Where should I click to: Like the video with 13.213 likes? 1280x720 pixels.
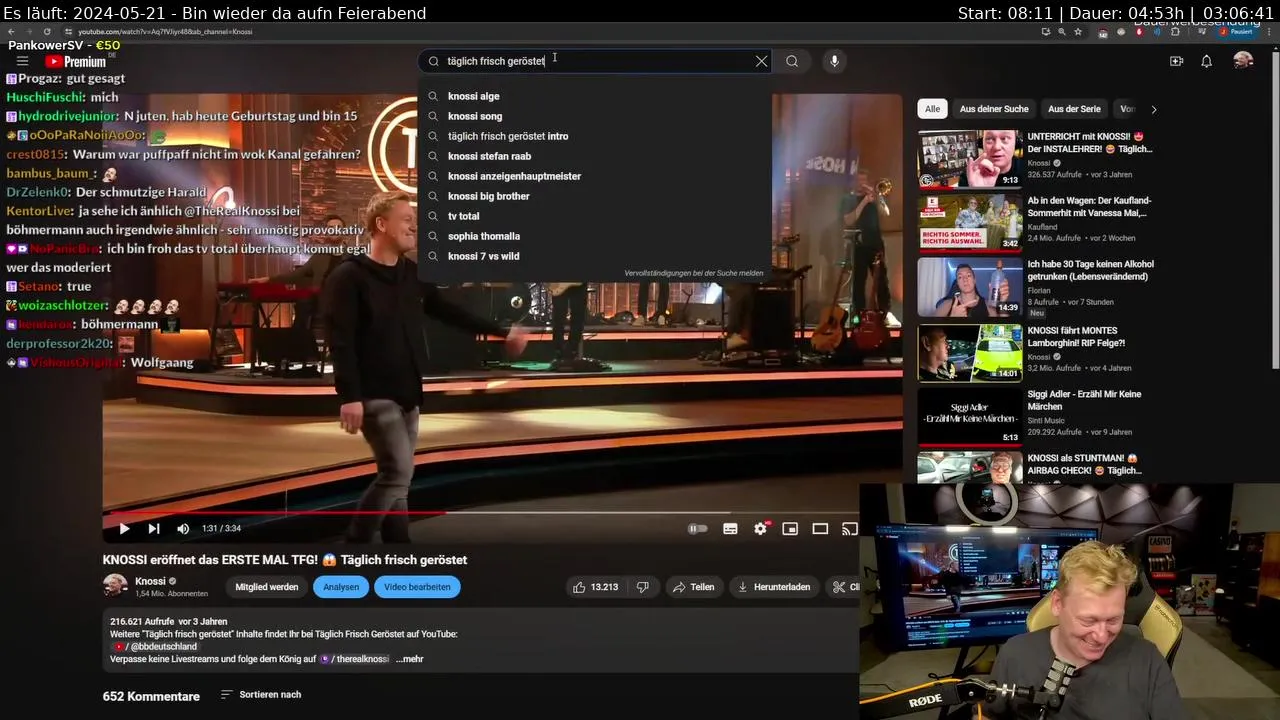tap(595, 587)
